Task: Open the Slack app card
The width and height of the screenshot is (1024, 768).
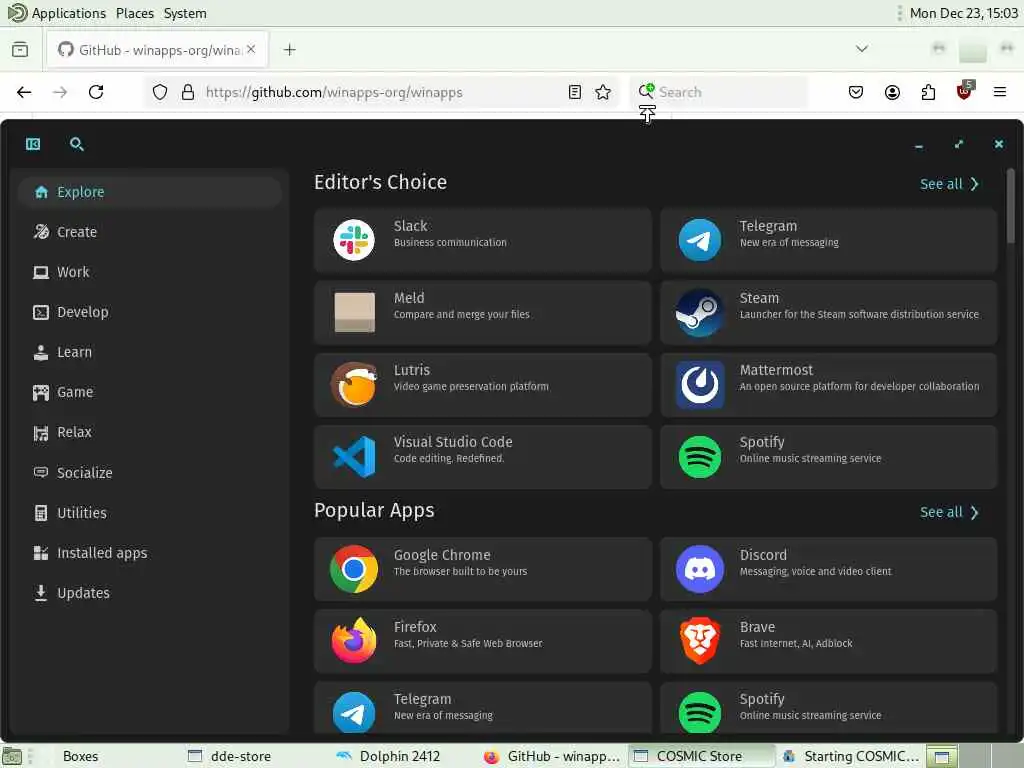Action: [x=483, y=240]
